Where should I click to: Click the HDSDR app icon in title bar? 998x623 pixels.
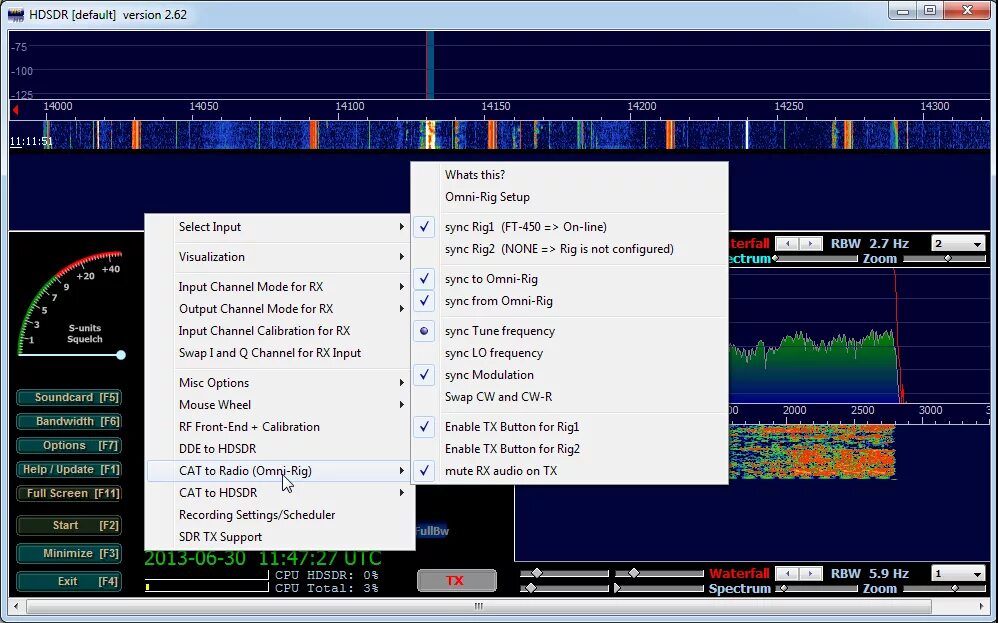15,14
